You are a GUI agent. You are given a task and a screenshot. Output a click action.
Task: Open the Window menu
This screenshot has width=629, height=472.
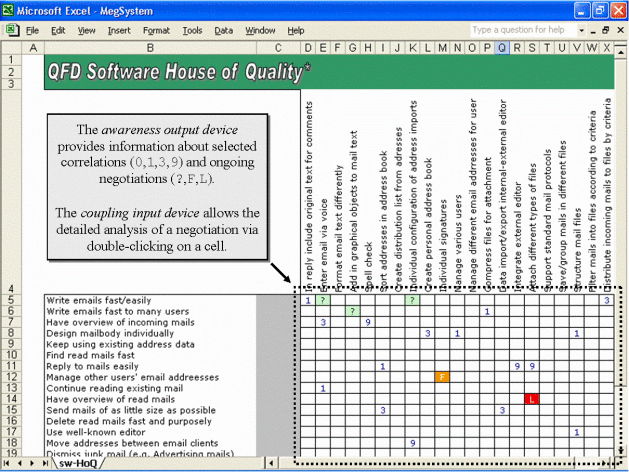pos(260,30)
